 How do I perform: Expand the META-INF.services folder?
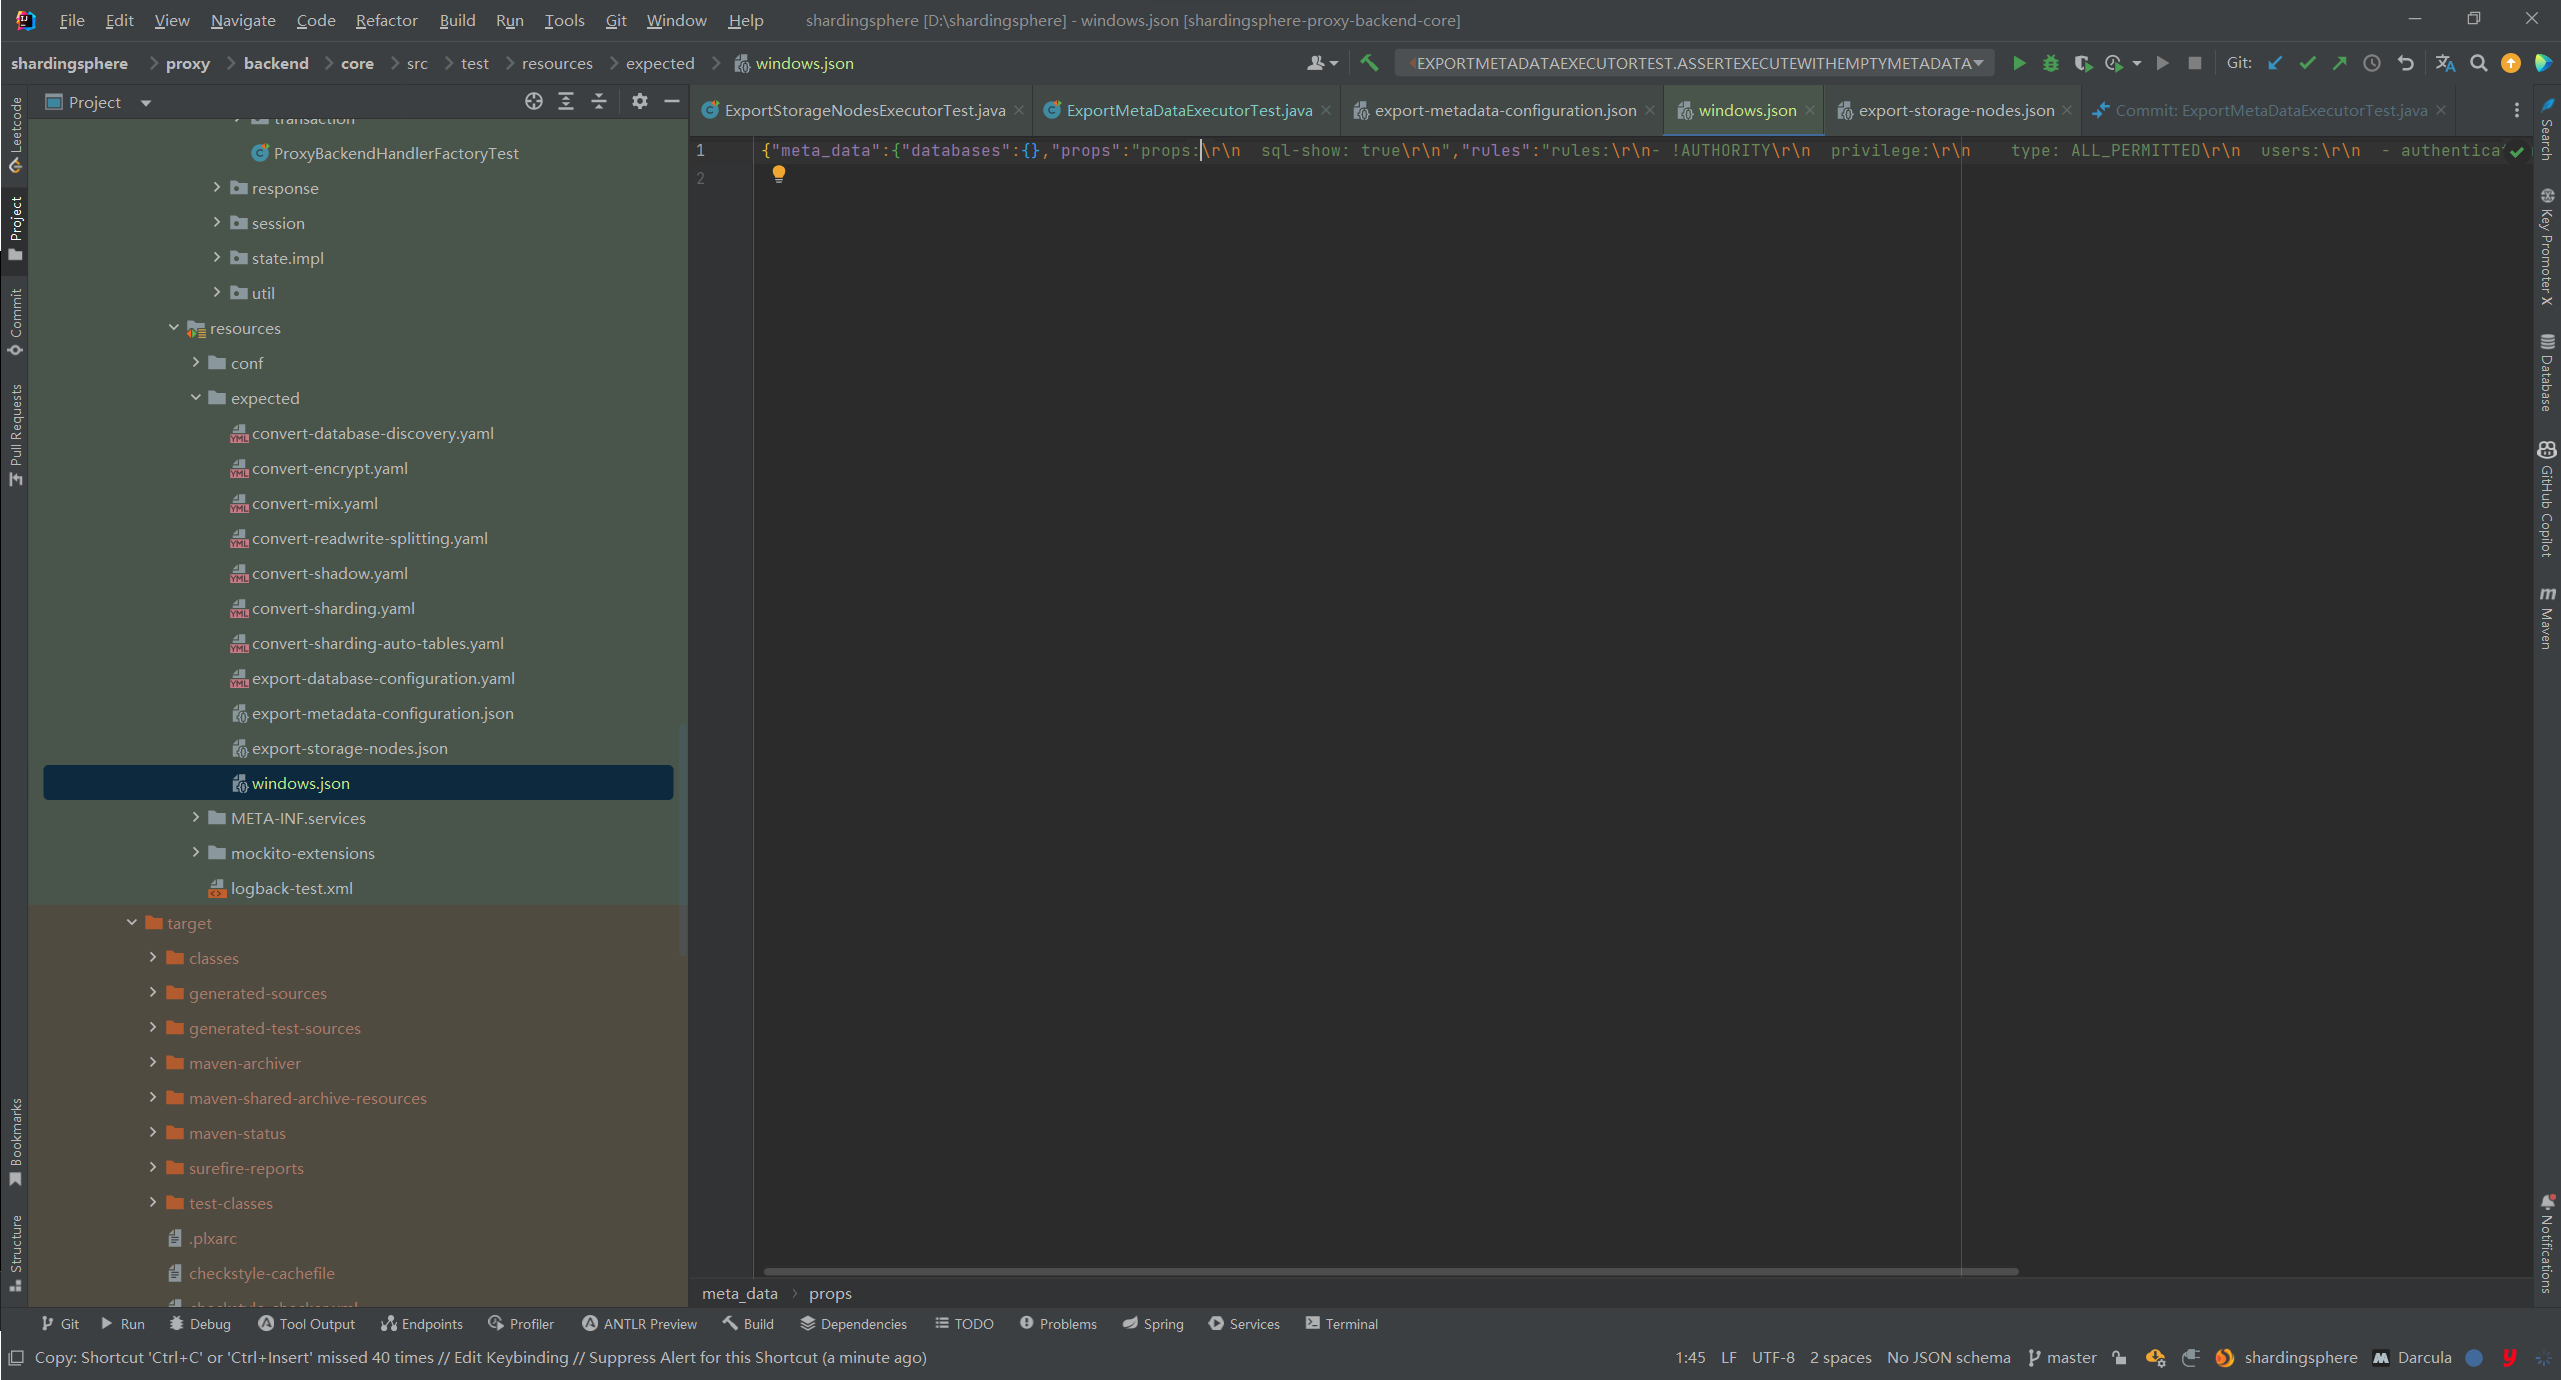(x=196, y=817)
